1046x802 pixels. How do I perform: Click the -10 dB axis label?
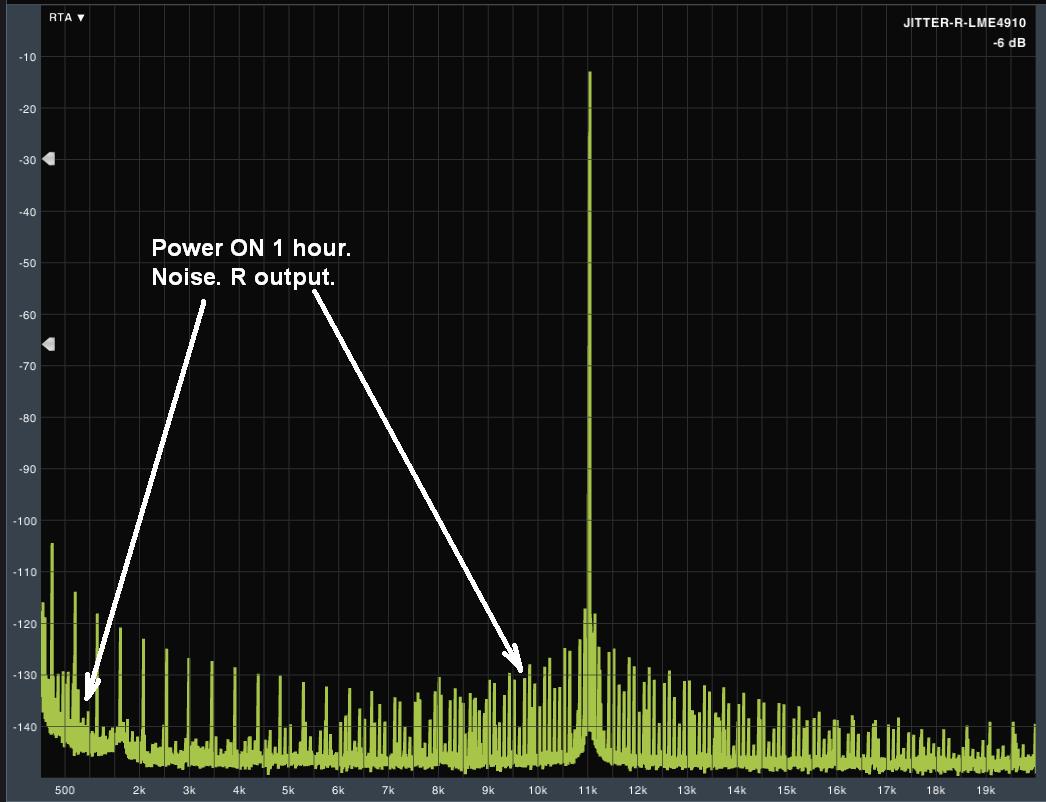[x=27, y=57]
